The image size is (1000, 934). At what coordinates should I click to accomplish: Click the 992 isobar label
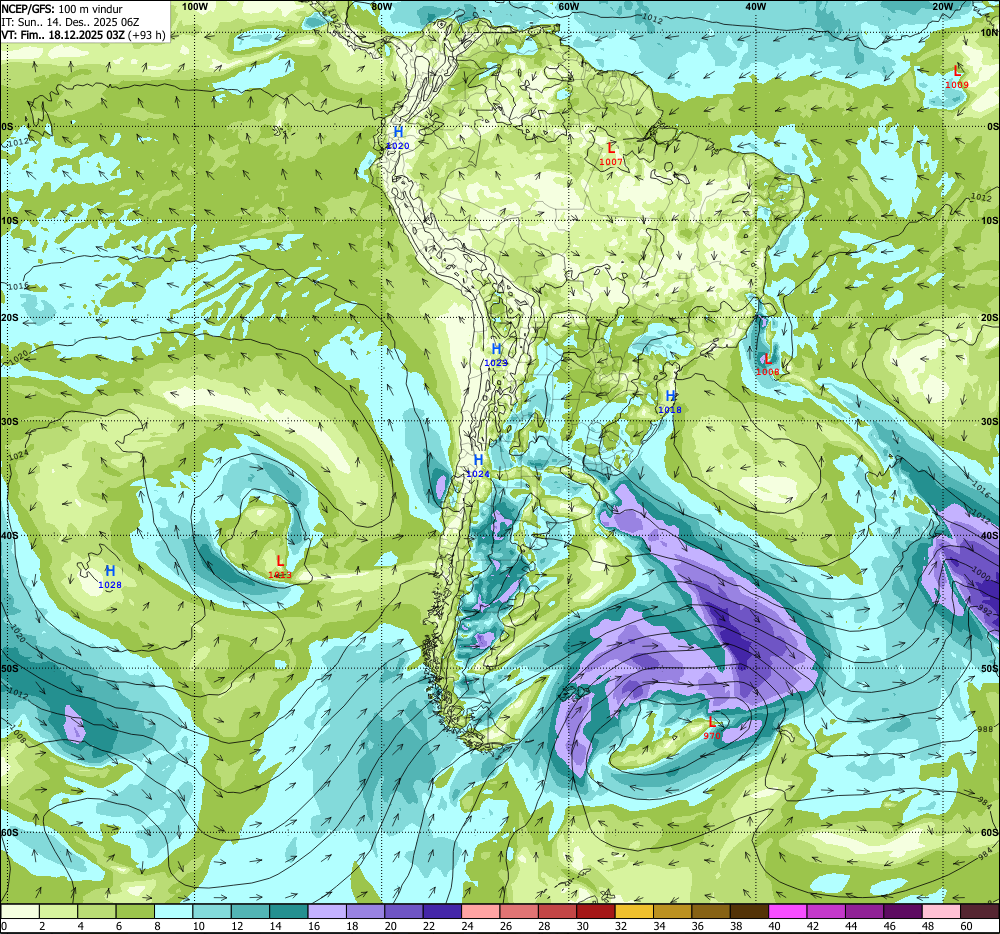[x=985, y=611]
